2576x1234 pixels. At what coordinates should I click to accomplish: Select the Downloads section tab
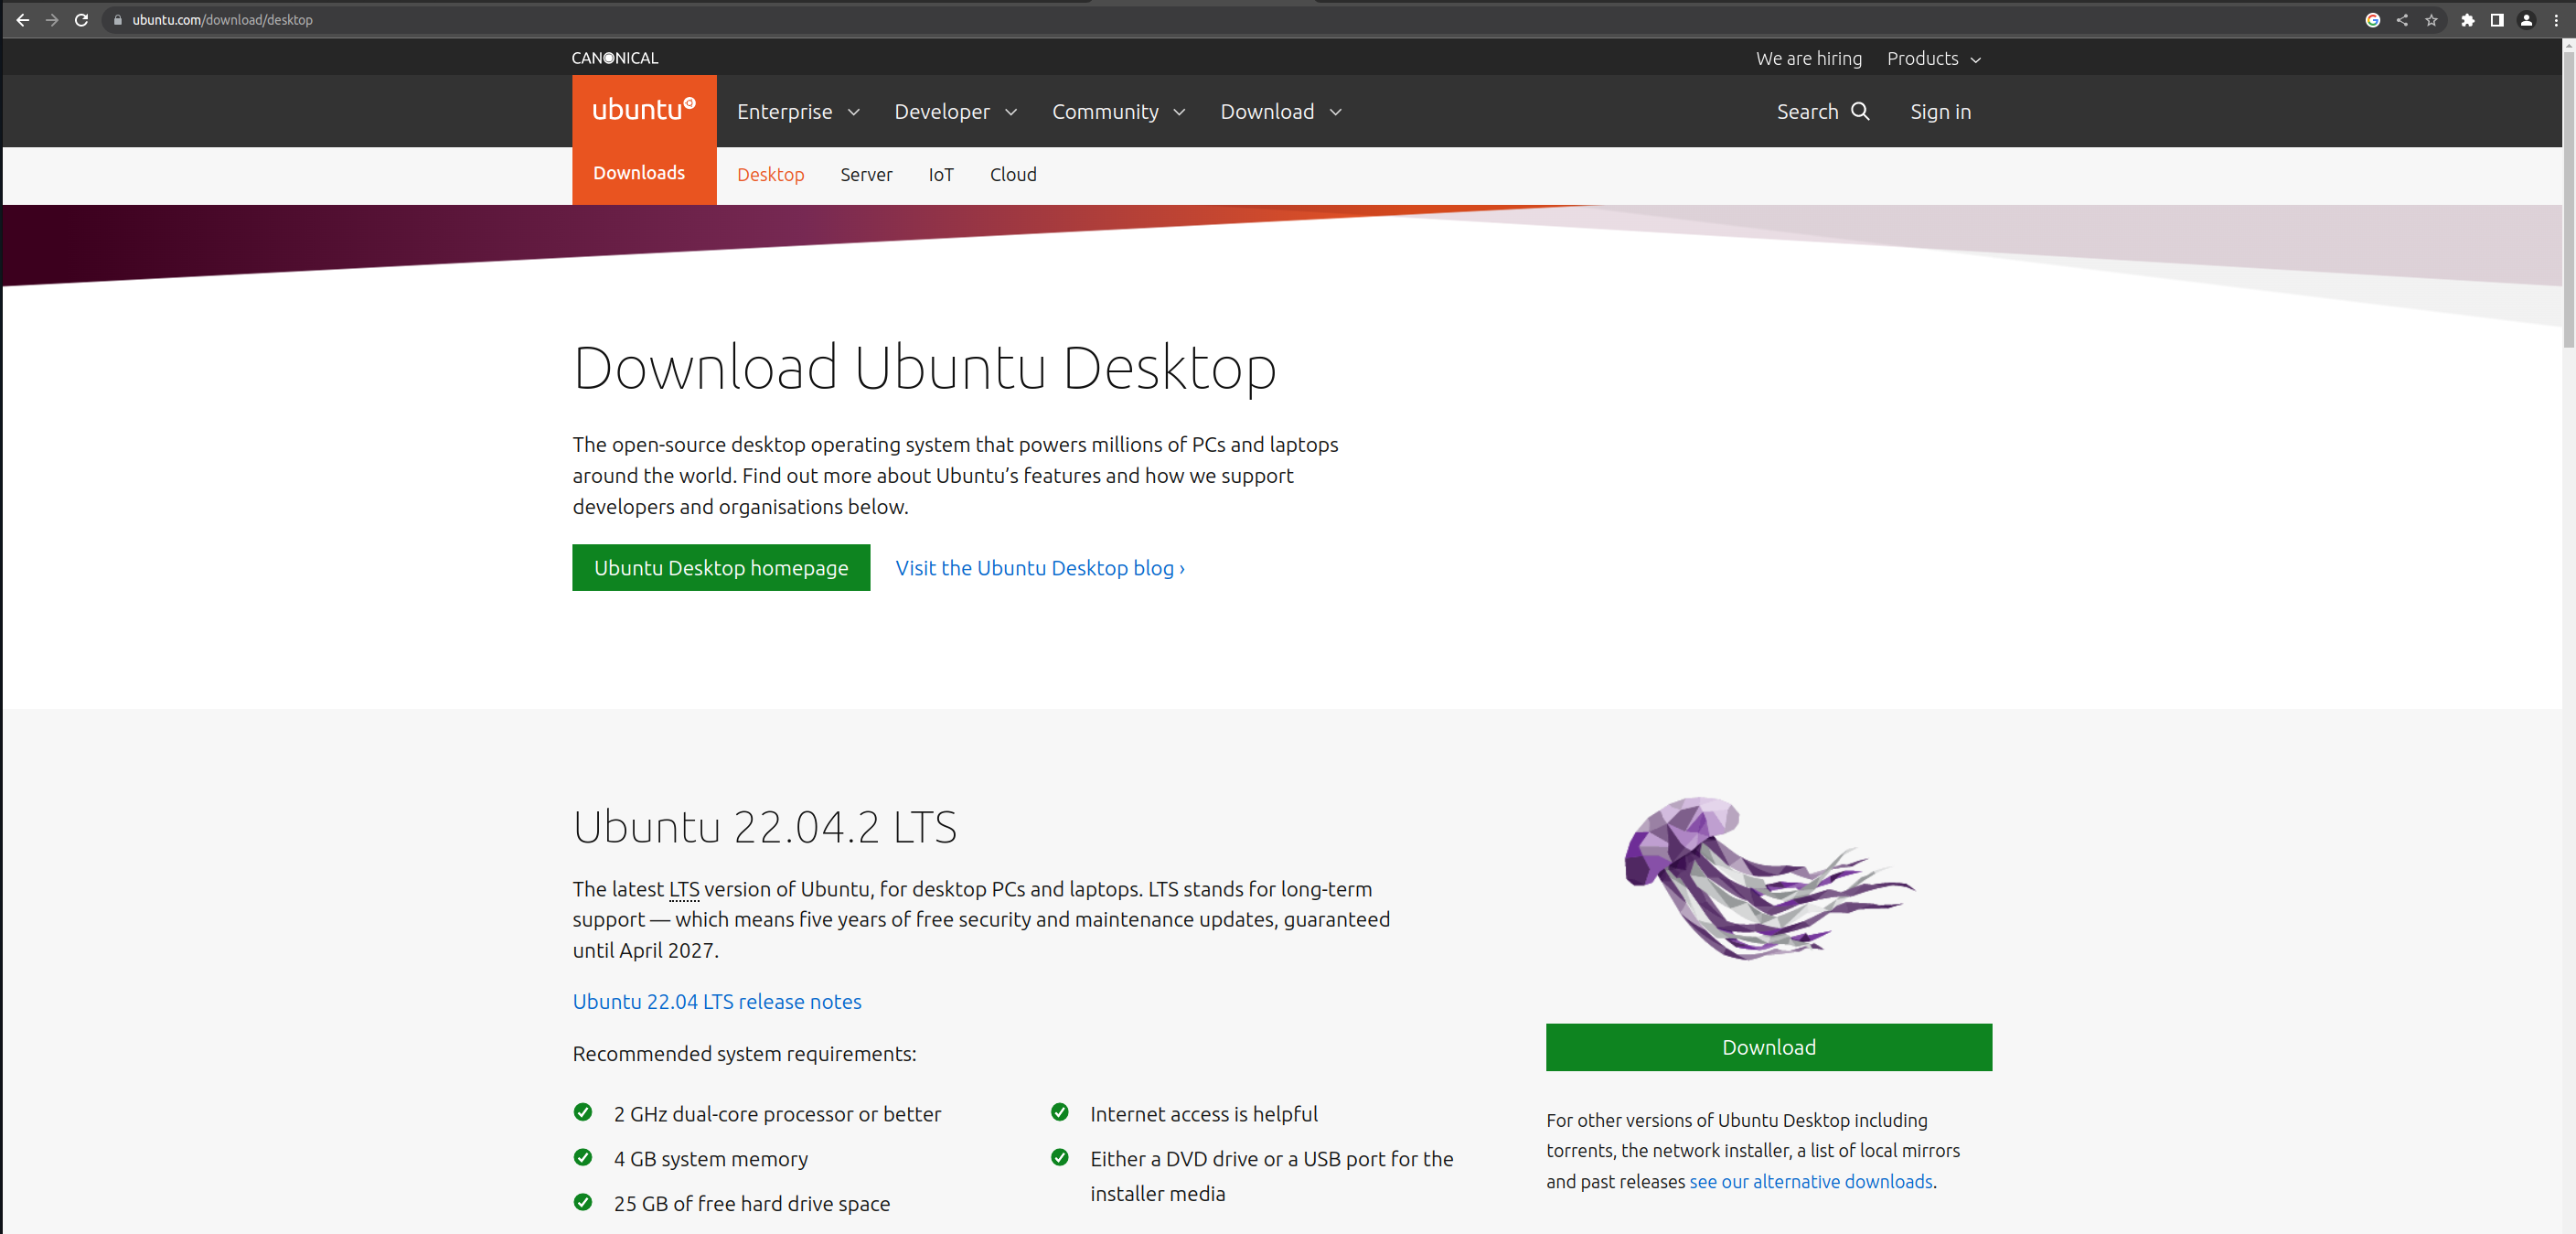pos(639,173)
